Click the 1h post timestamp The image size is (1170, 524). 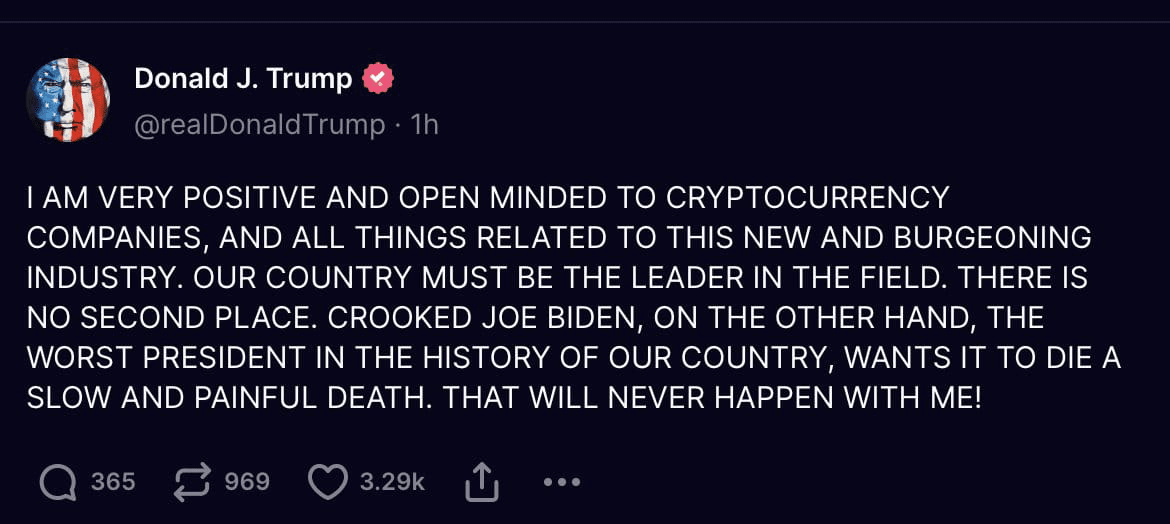[x=425, y=124]
